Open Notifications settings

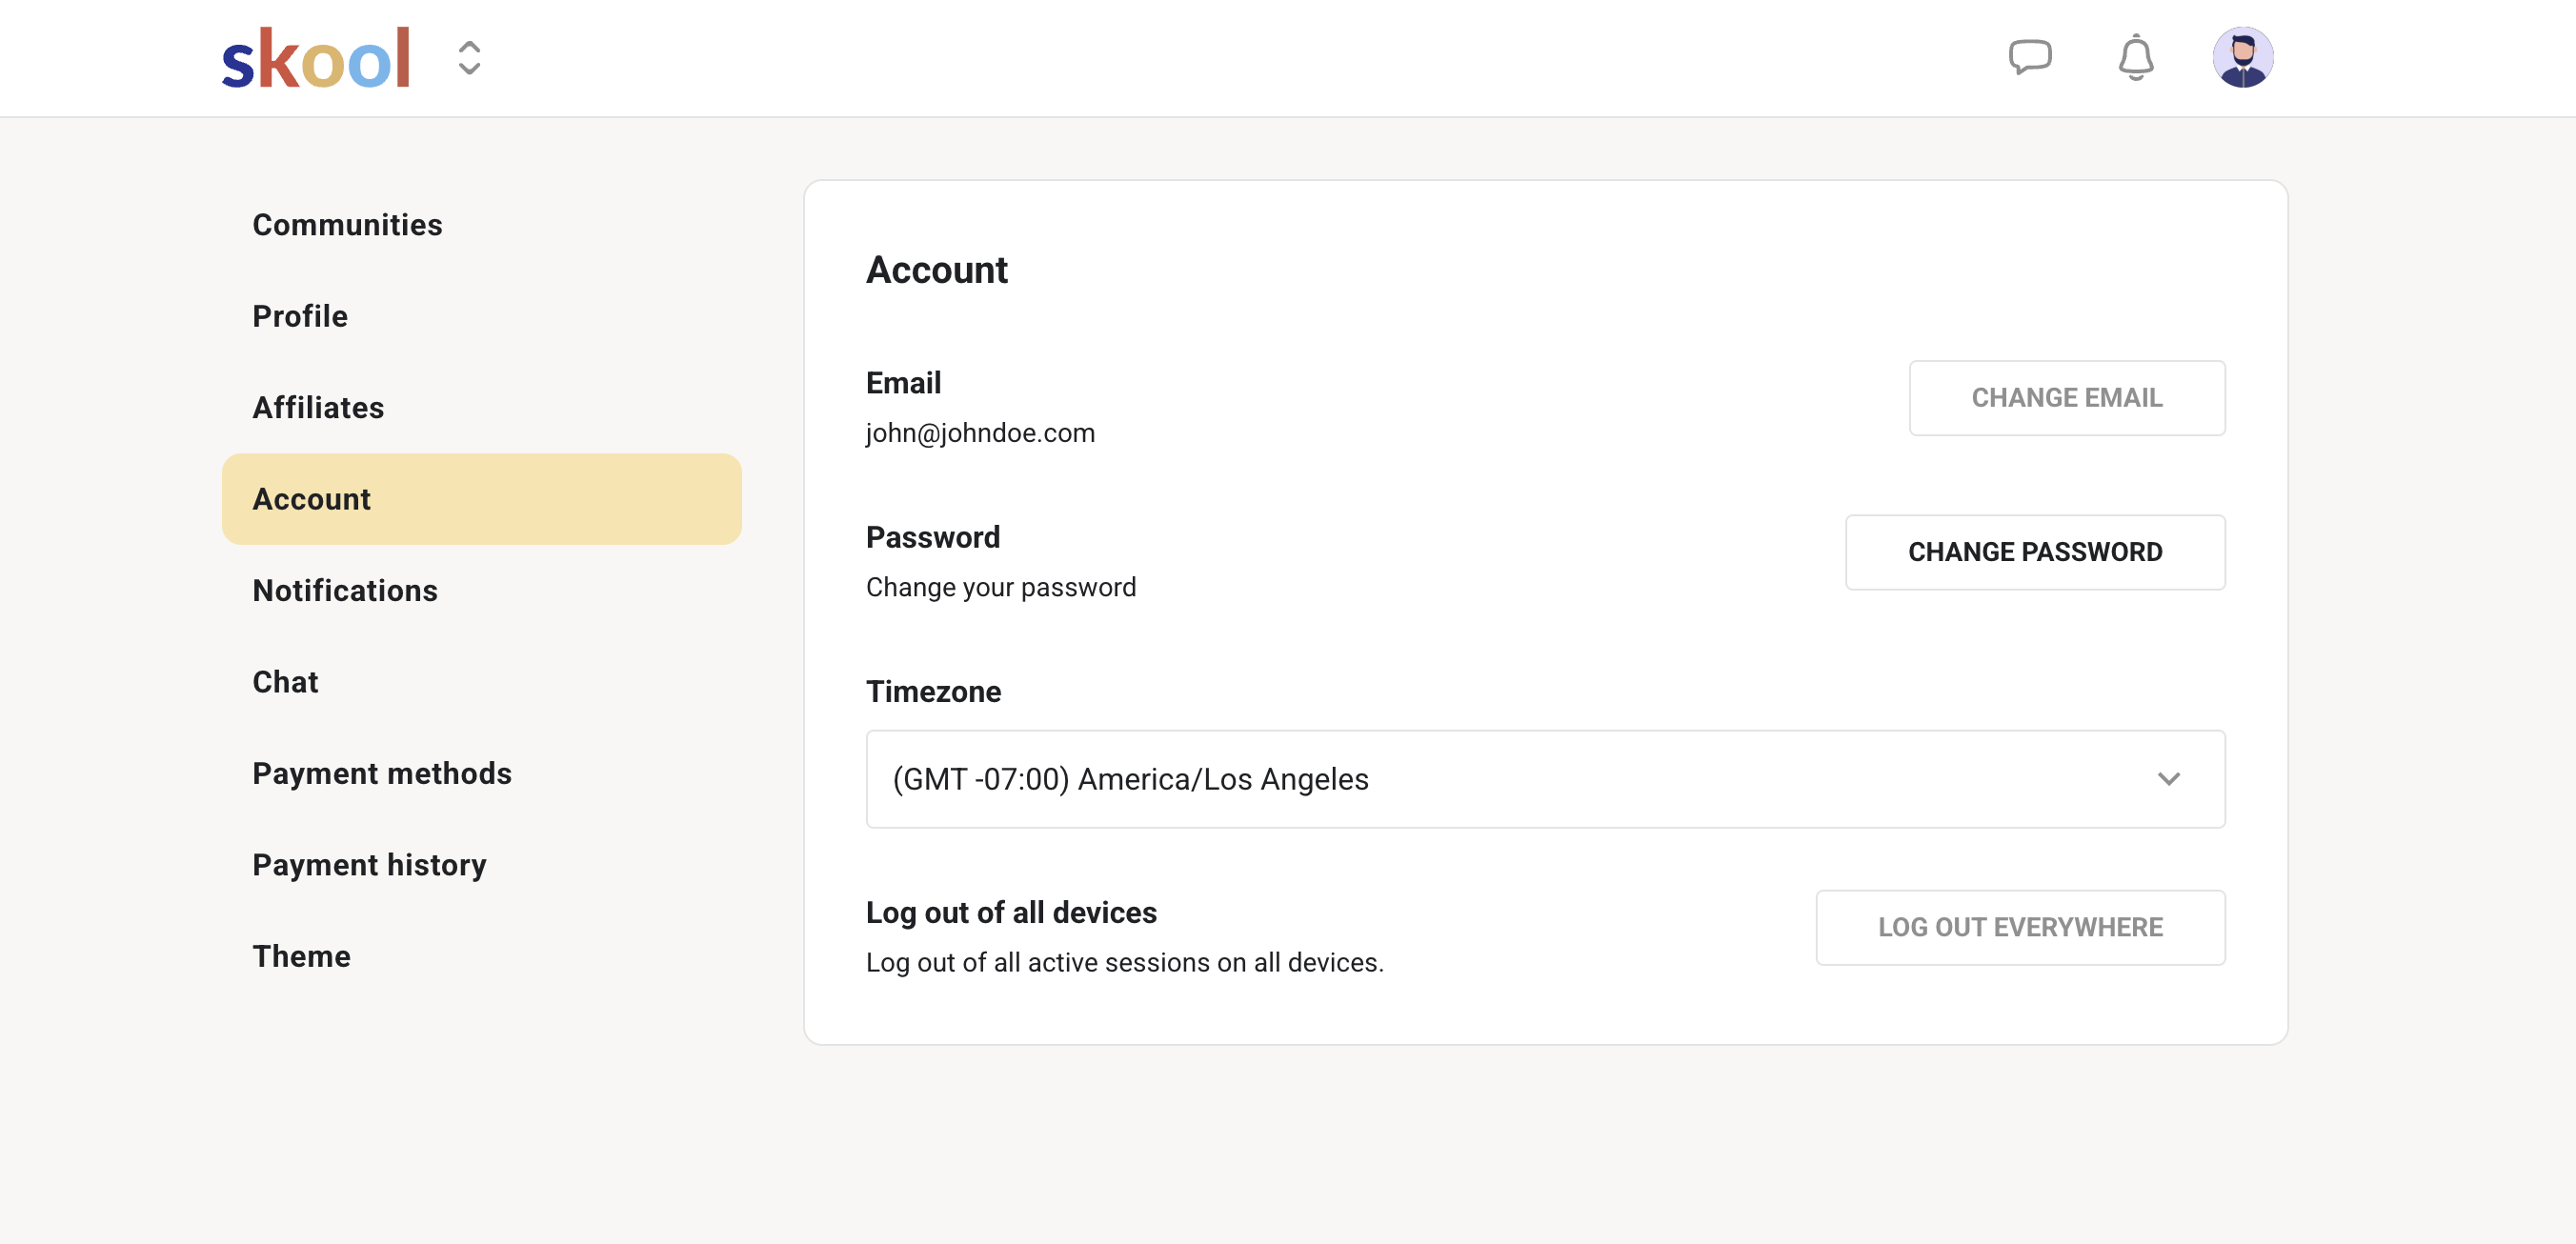coord(345,590)
